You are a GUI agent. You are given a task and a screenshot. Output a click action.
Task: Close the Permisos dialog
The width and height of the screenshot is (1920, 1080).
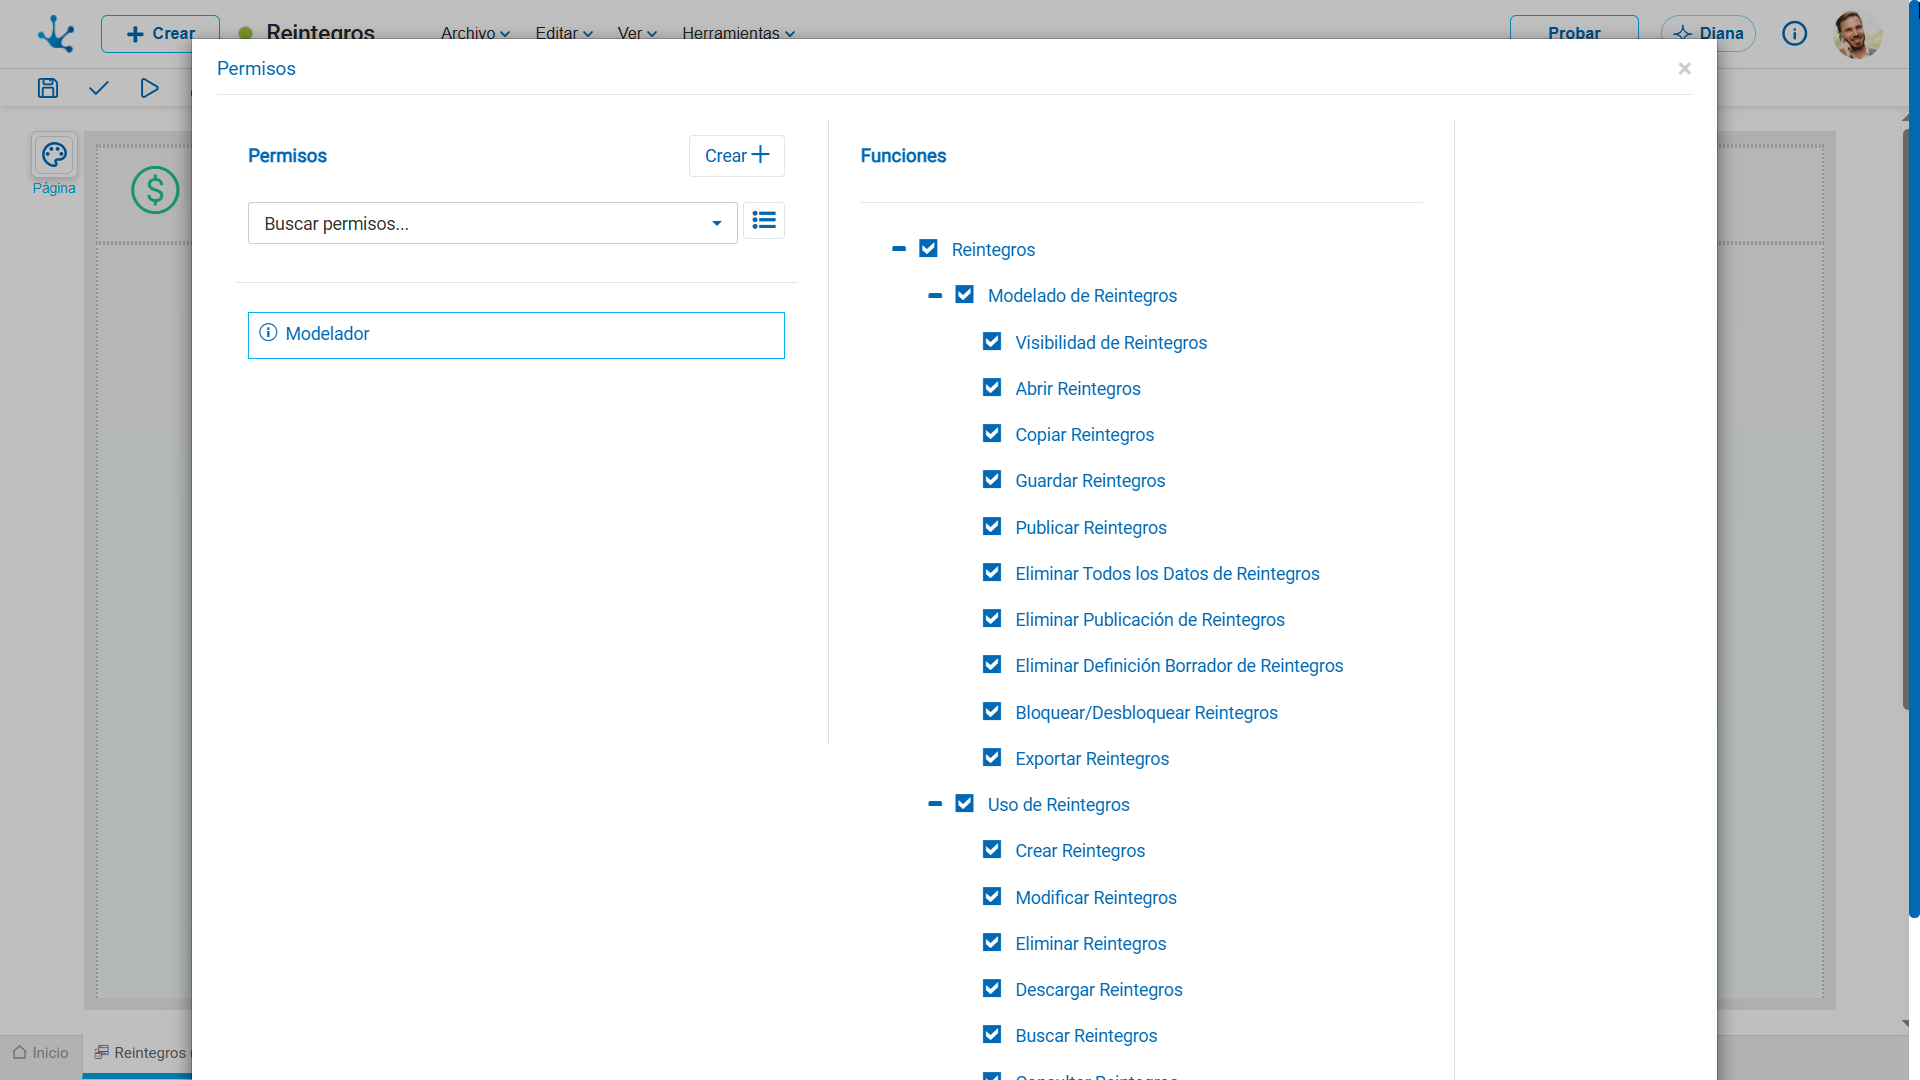(x=1685, y=68)
